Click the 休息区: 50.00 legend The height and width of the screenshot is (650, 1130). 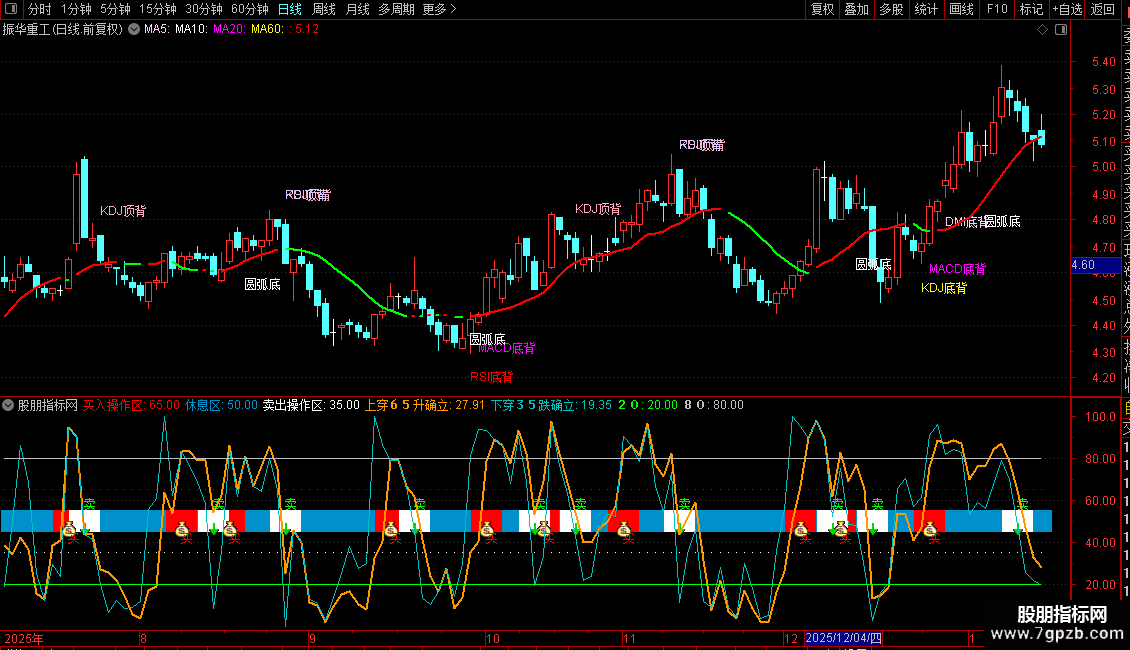221,405
